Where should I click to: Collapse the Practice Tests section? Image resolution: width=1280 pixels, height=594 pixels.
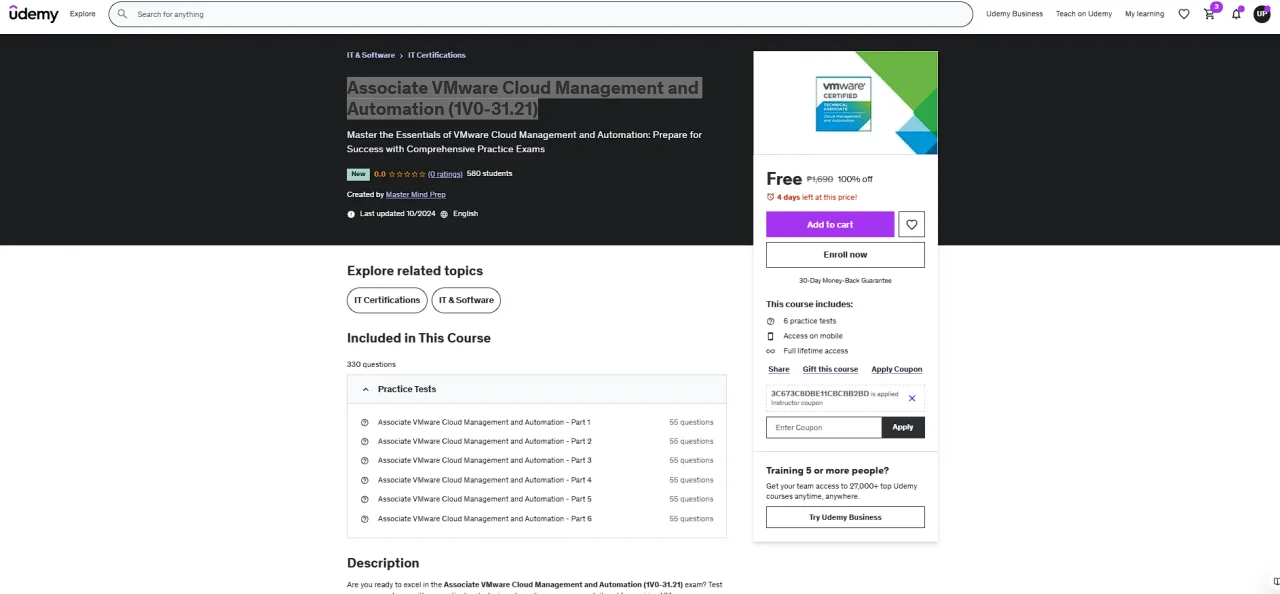(537, 389)
